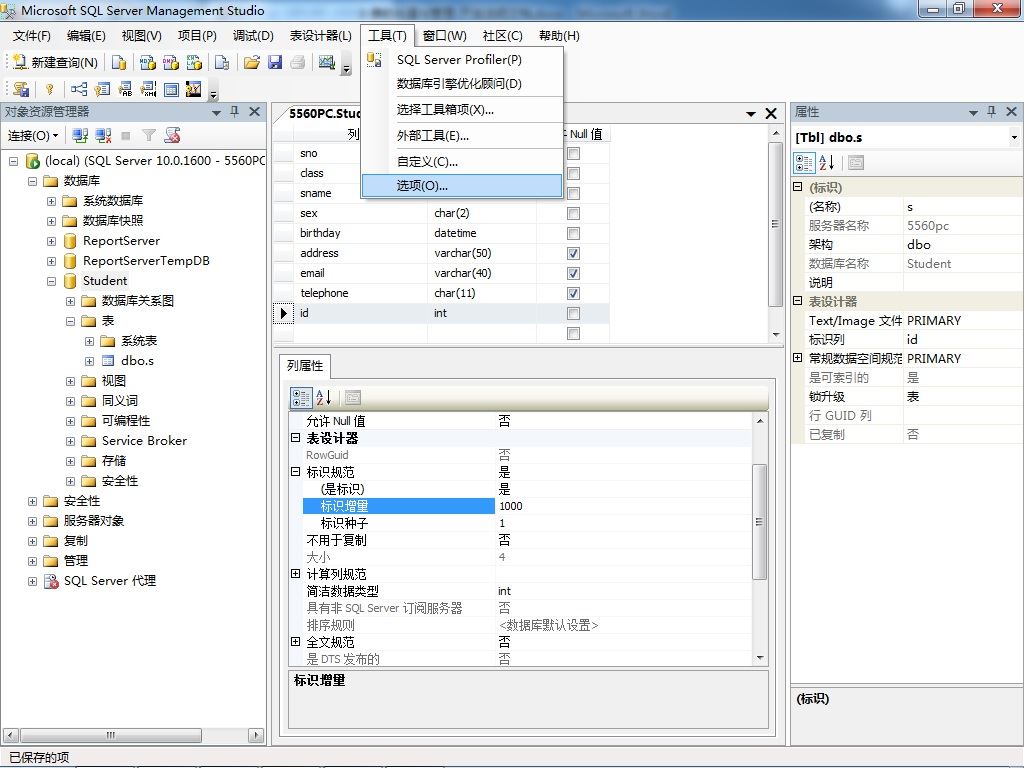Click the MDX query icon
Image resolution: width=1024 pixels, height=768 pixels.
(148, 62)
